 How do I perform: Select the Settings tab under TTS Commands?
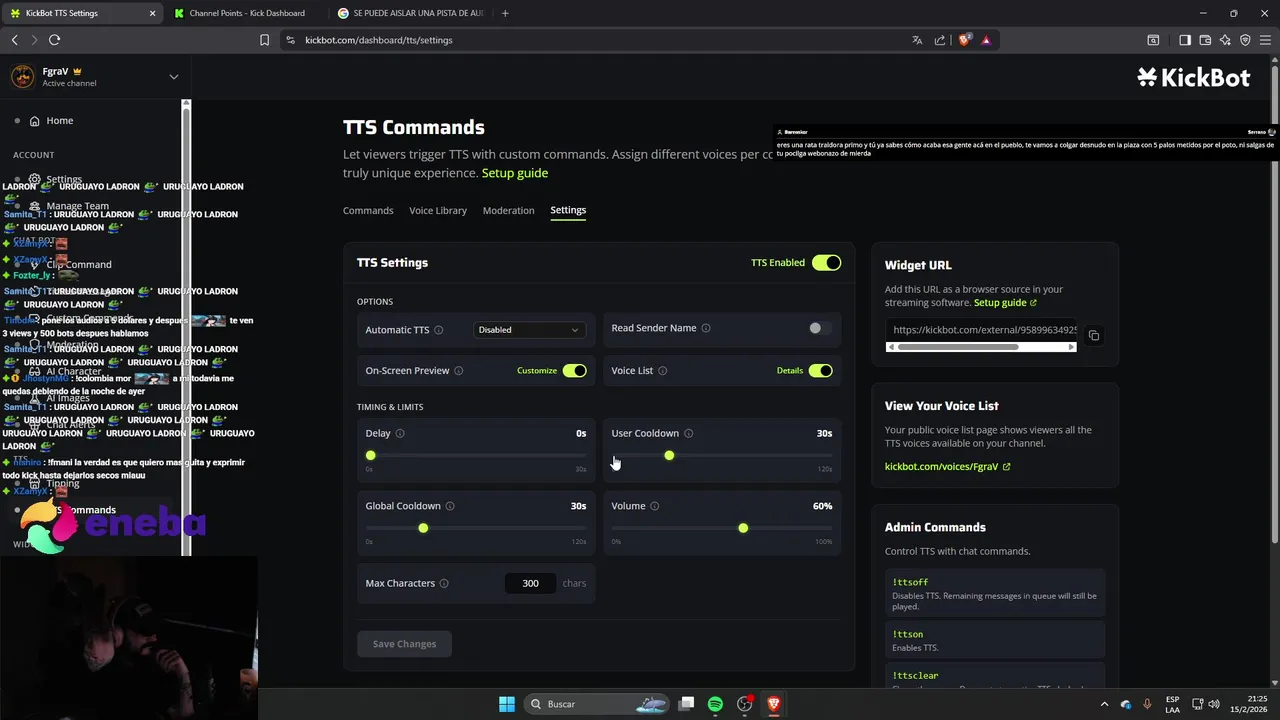[x=568, y=210]
